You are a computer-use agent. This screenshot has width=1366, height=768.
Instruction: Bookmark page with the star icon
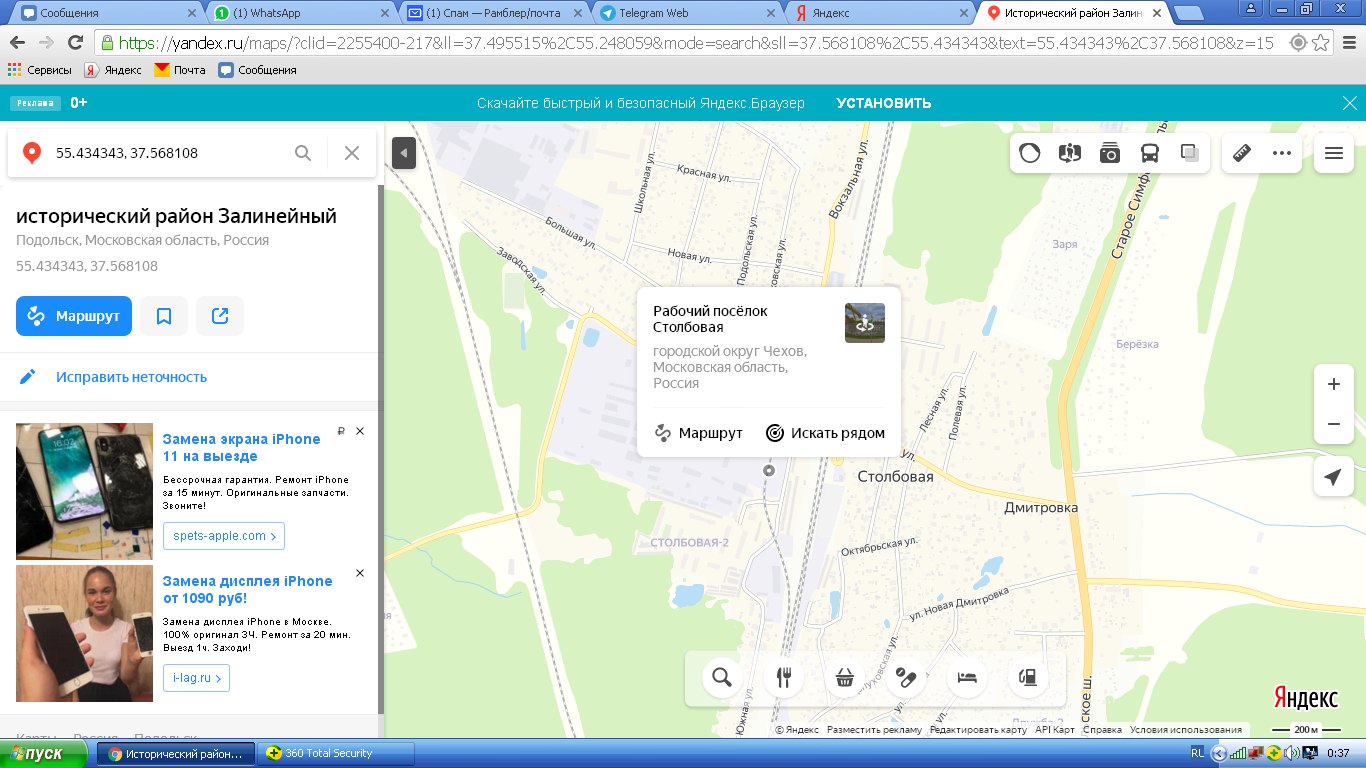pos(1321,43)
